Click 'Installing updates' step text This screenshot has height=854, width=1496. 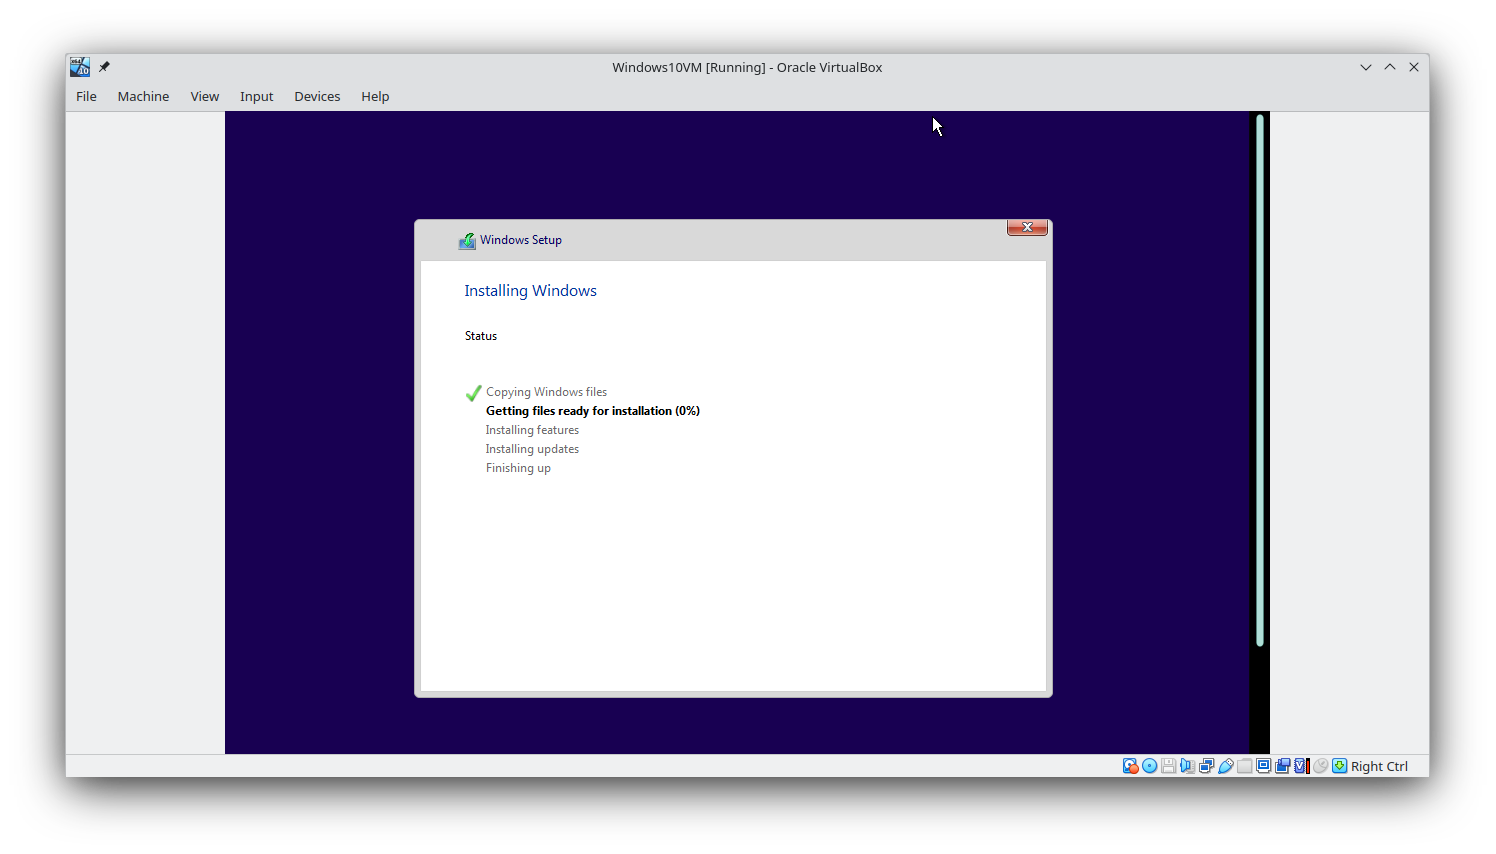coord(532,449)
